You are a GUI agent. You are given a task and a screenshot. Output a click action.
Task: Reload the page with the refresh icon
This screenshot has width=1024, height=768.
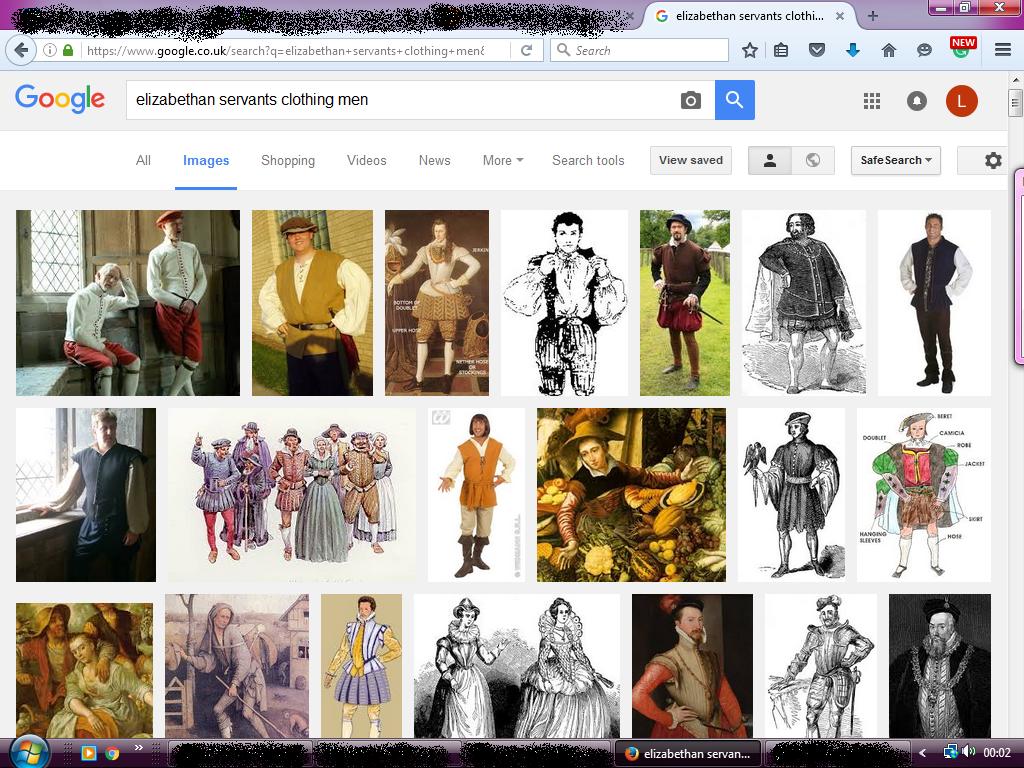[x=526, y=50]
